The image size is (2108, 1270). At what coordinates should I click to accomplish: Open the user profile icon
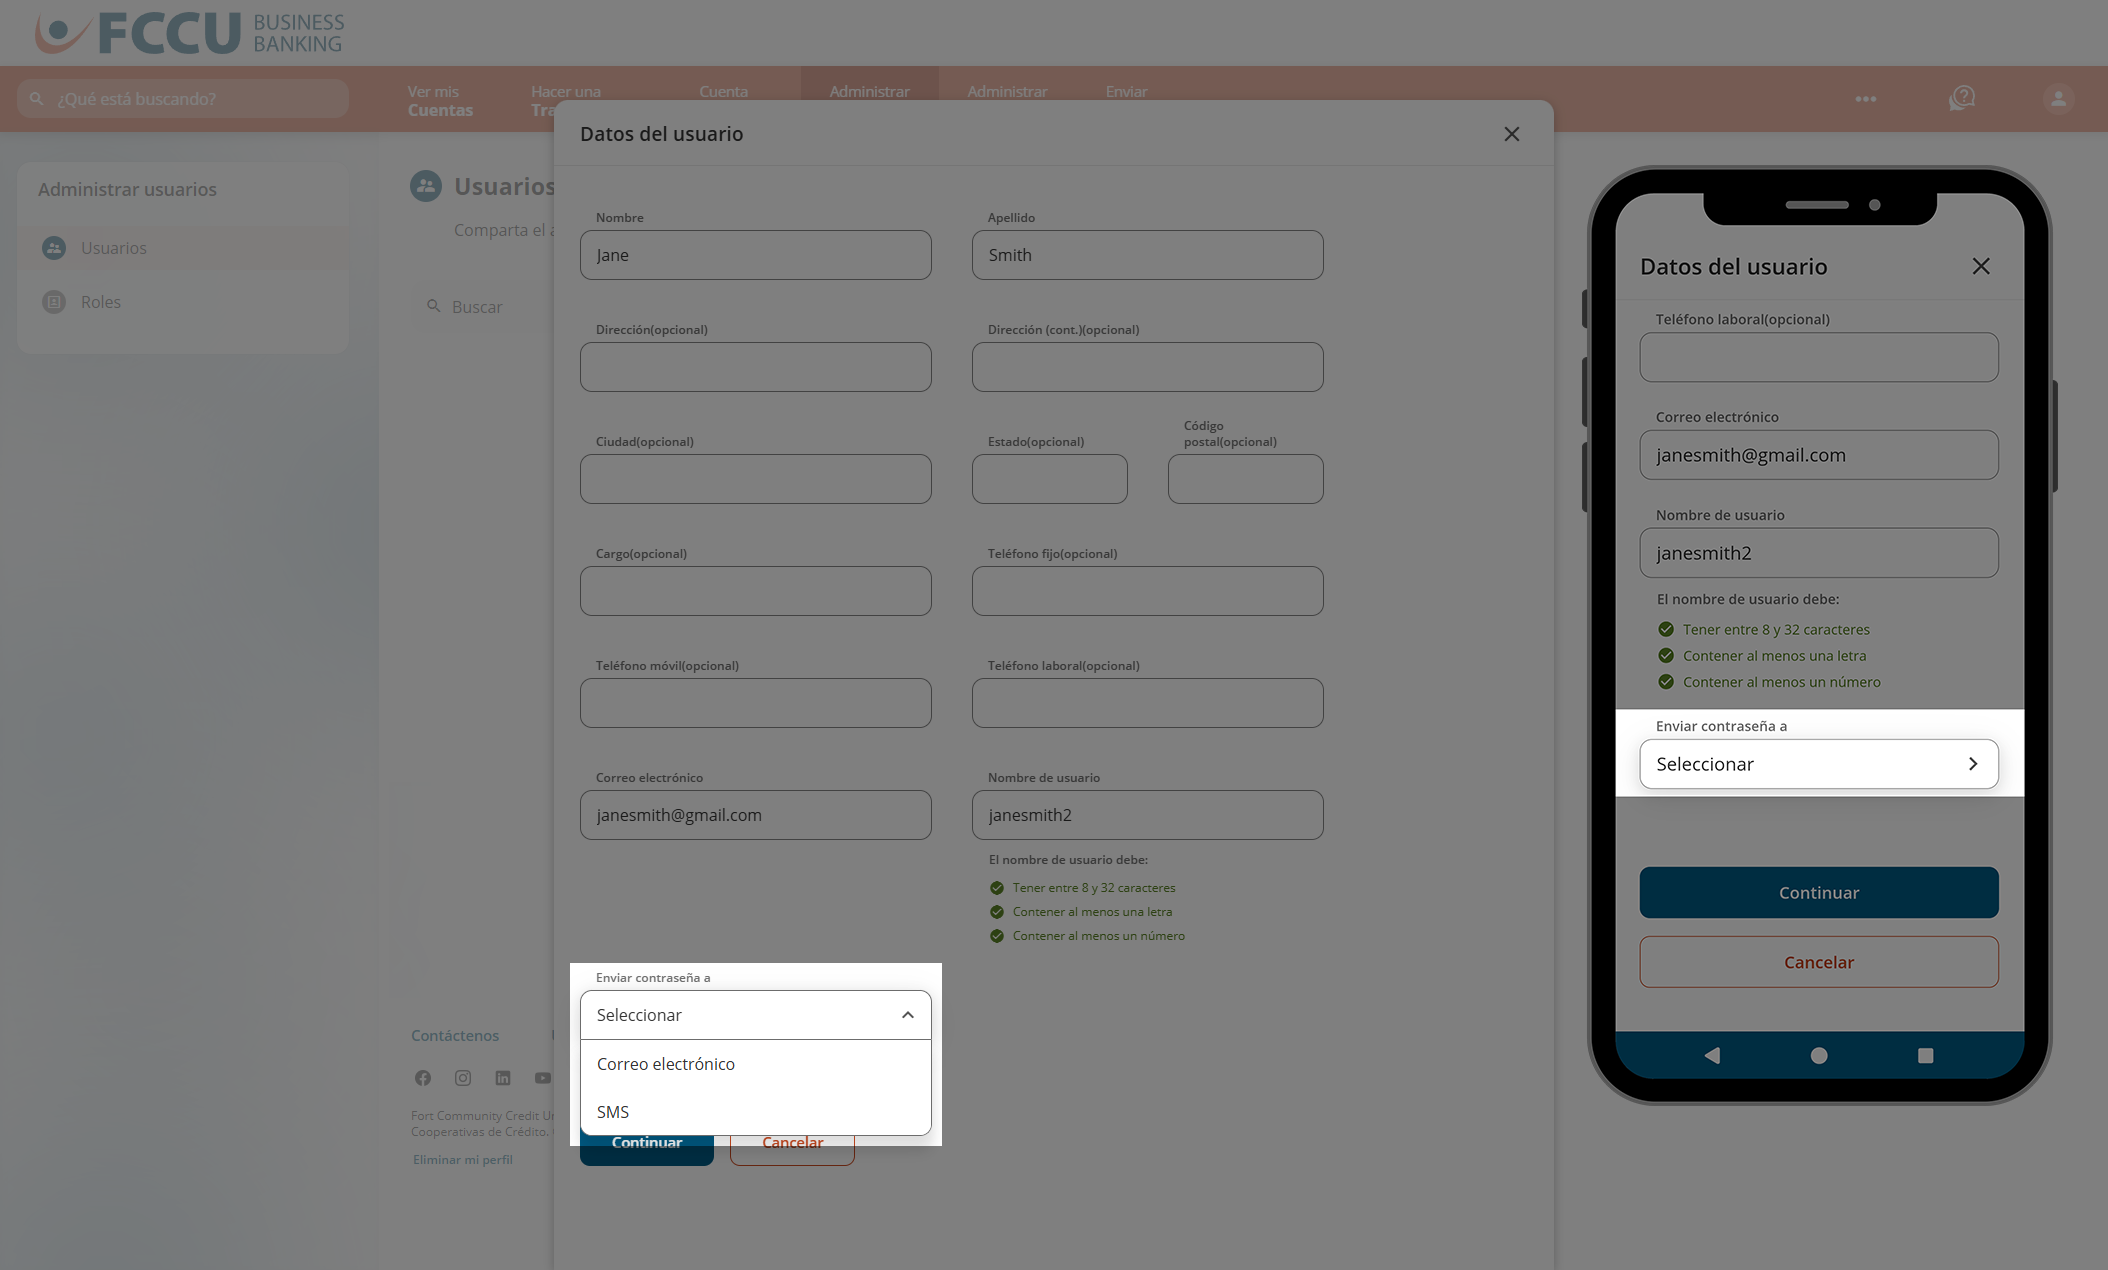(x=2058, y=98)
